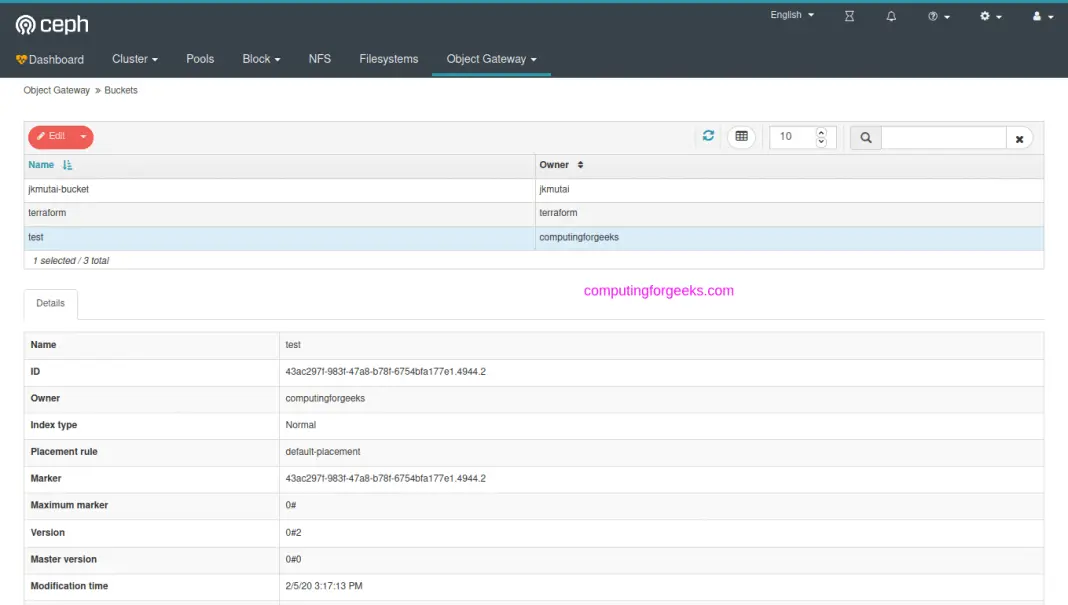
Task: Open the settings gear menu
Action: [x=985, y=16]
